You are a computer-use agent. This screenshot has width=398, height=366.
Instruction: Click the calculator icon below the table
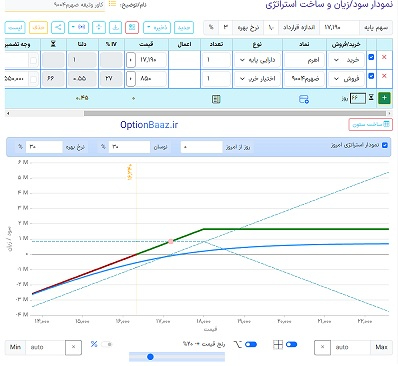point(216,99)
